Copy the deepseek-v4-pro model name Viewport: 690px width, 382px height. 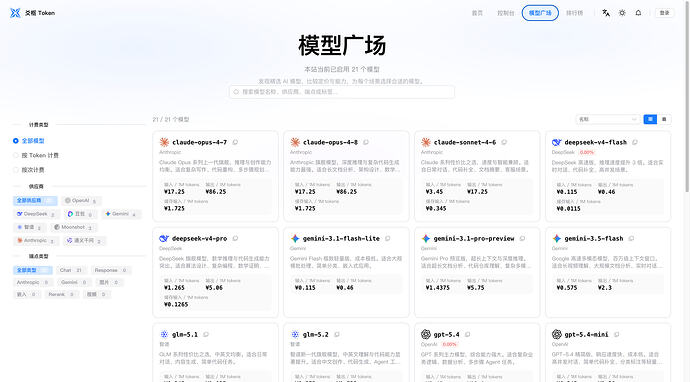235,239
